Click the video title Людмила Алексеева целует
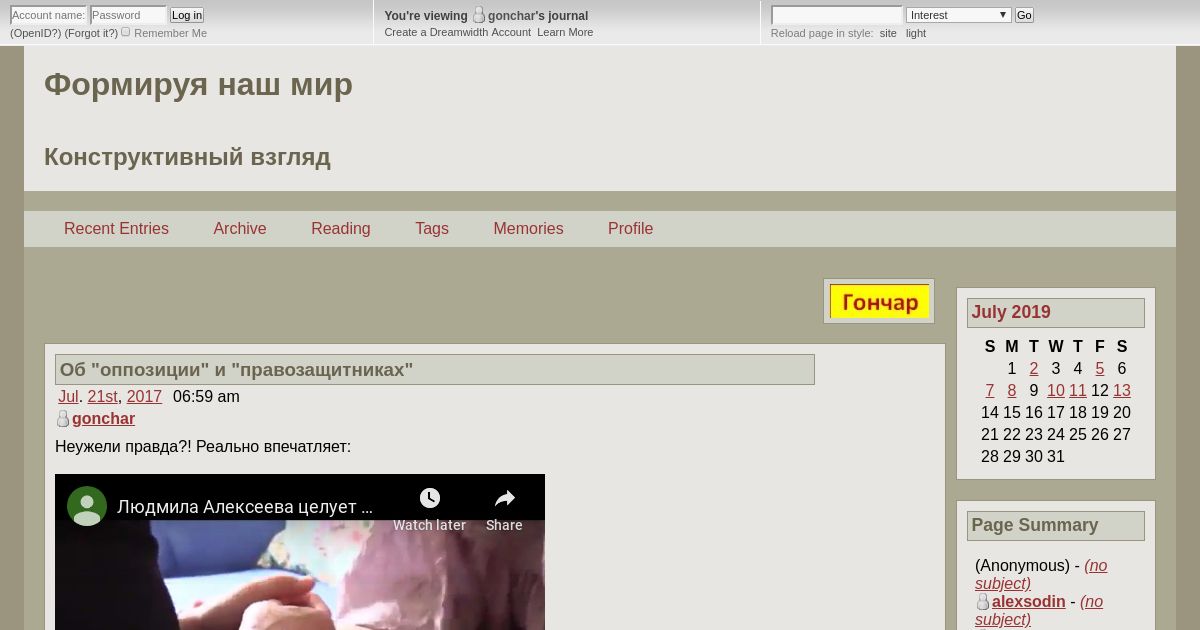The width and height of the screenshot is (1200, 630). 245,507
